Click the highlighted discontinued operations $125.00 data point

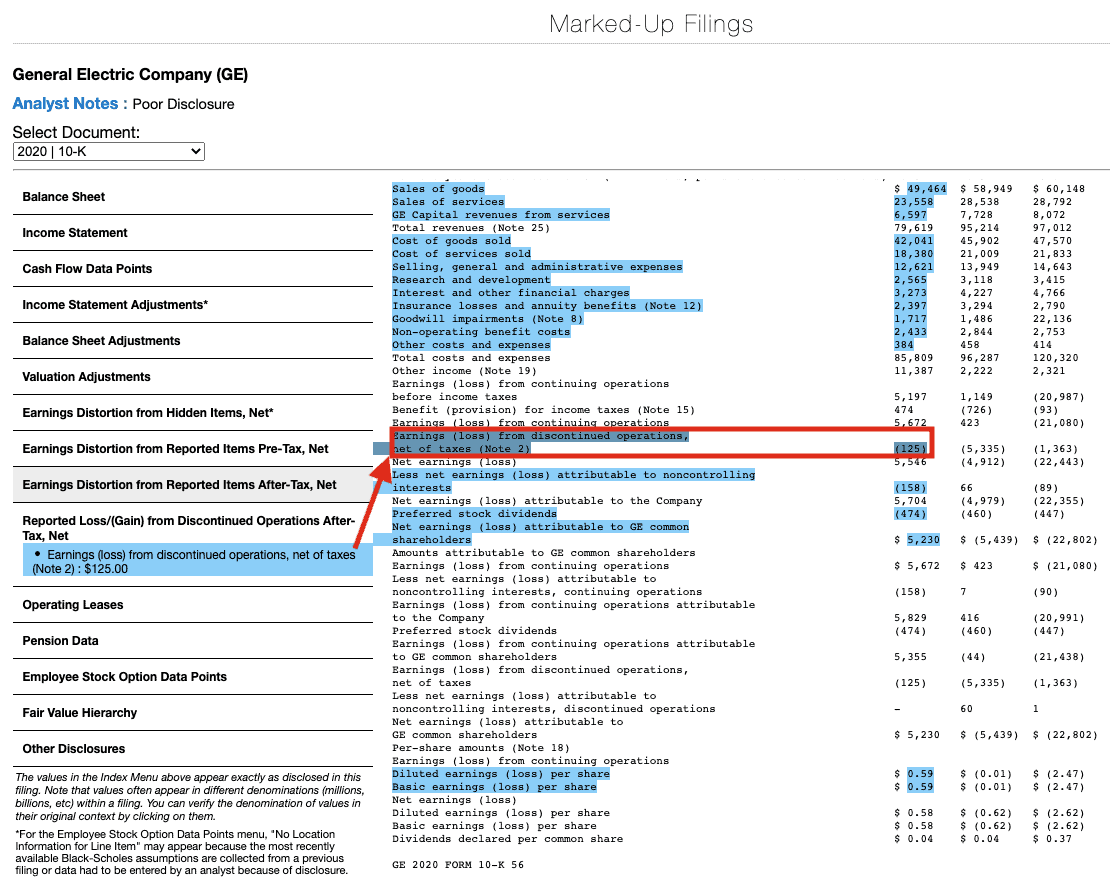[198, 562]
